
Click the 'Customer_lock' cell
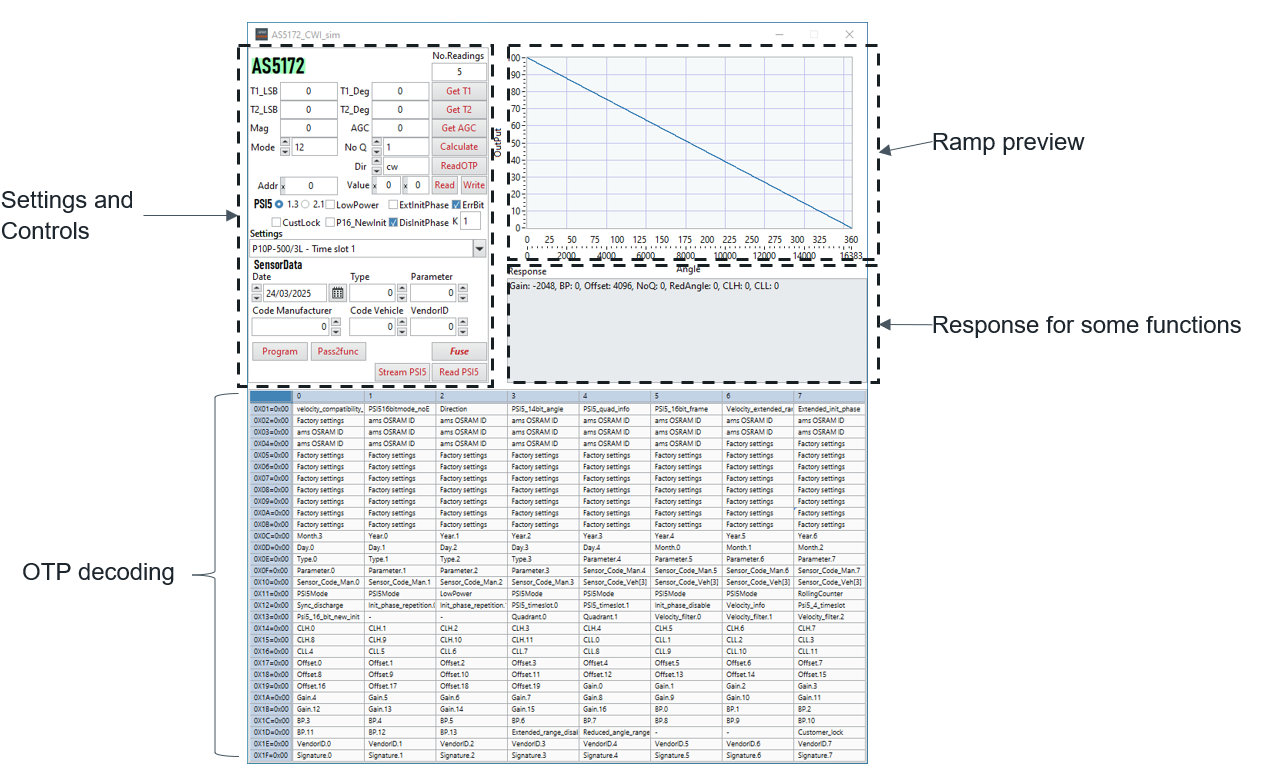830,732
